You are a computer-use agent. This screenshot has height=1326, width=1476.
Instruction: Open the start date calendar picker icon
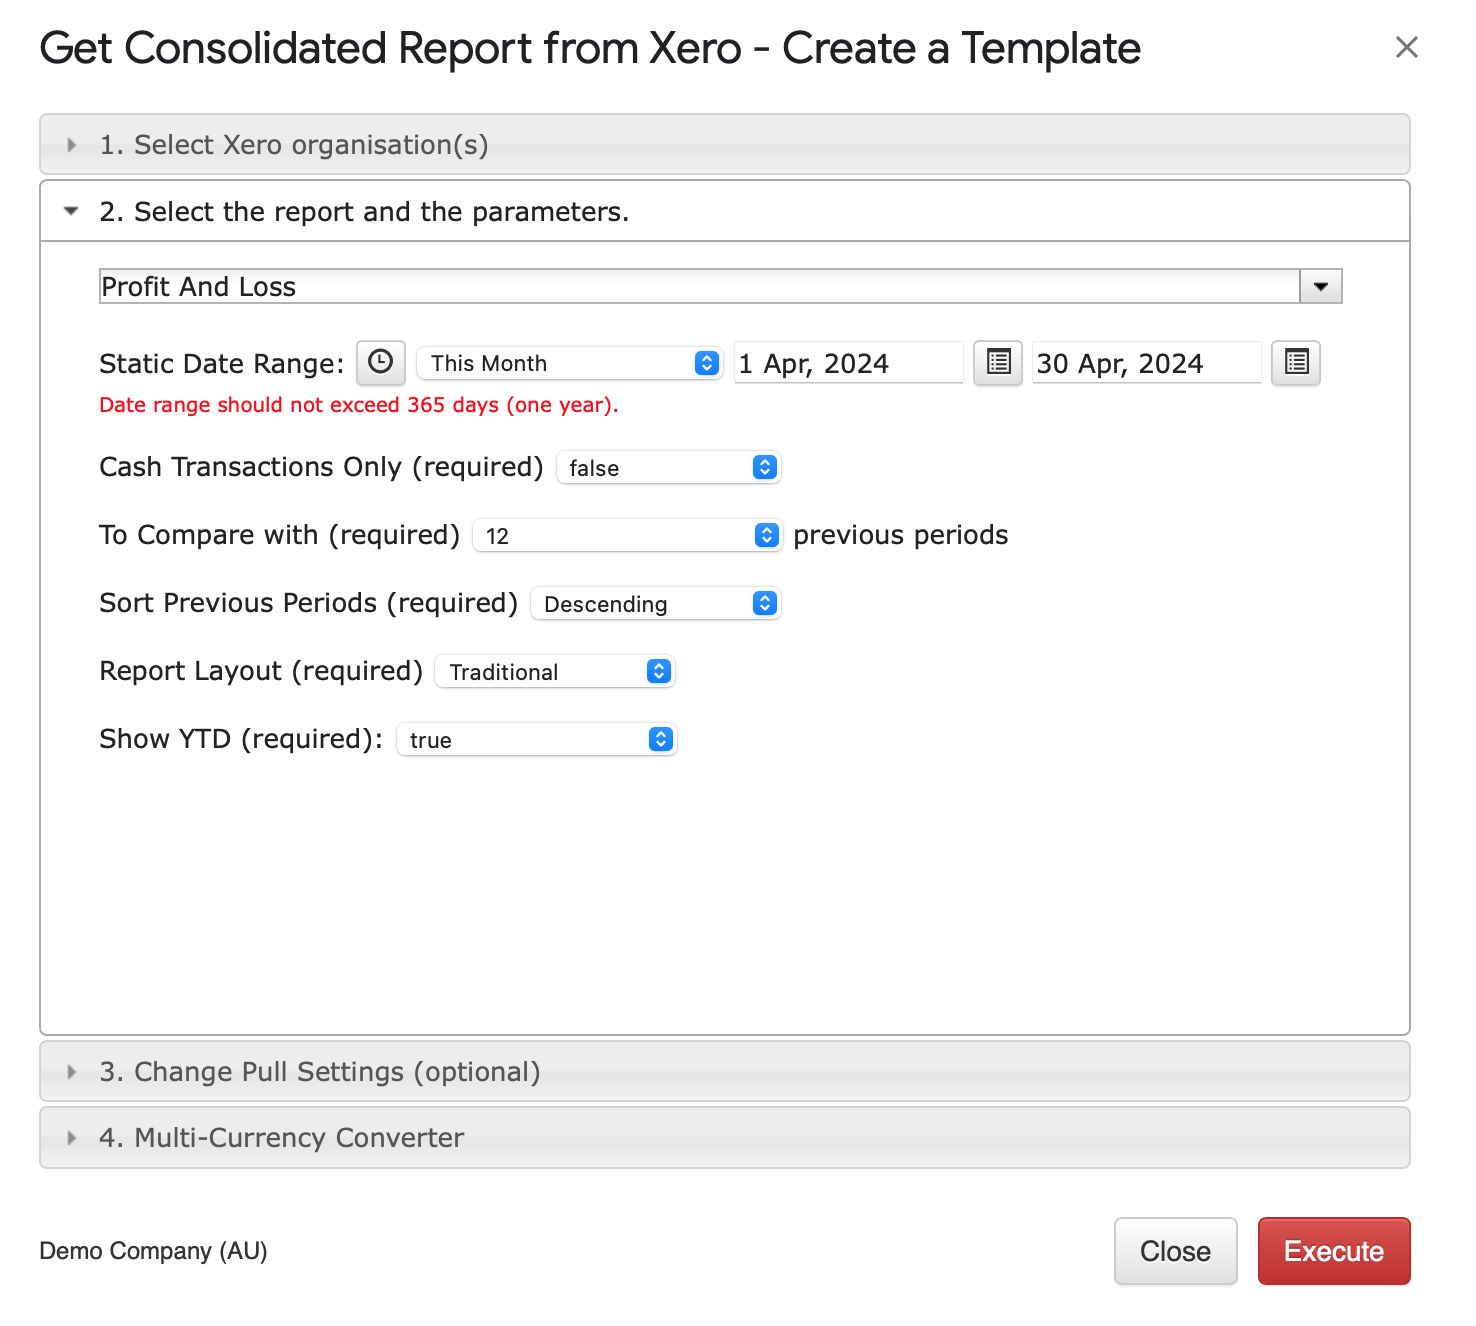pyautogui.click(x=998, y=362)
